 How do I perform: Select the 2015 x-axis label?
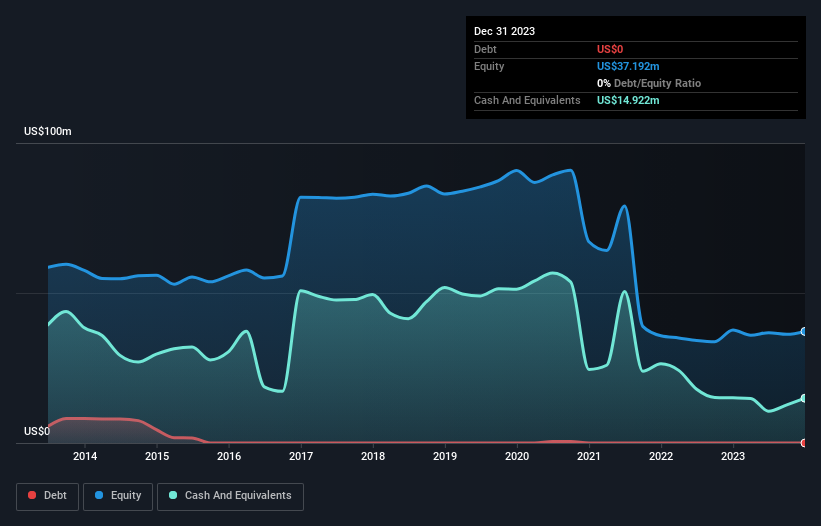(x=157, y=456)
